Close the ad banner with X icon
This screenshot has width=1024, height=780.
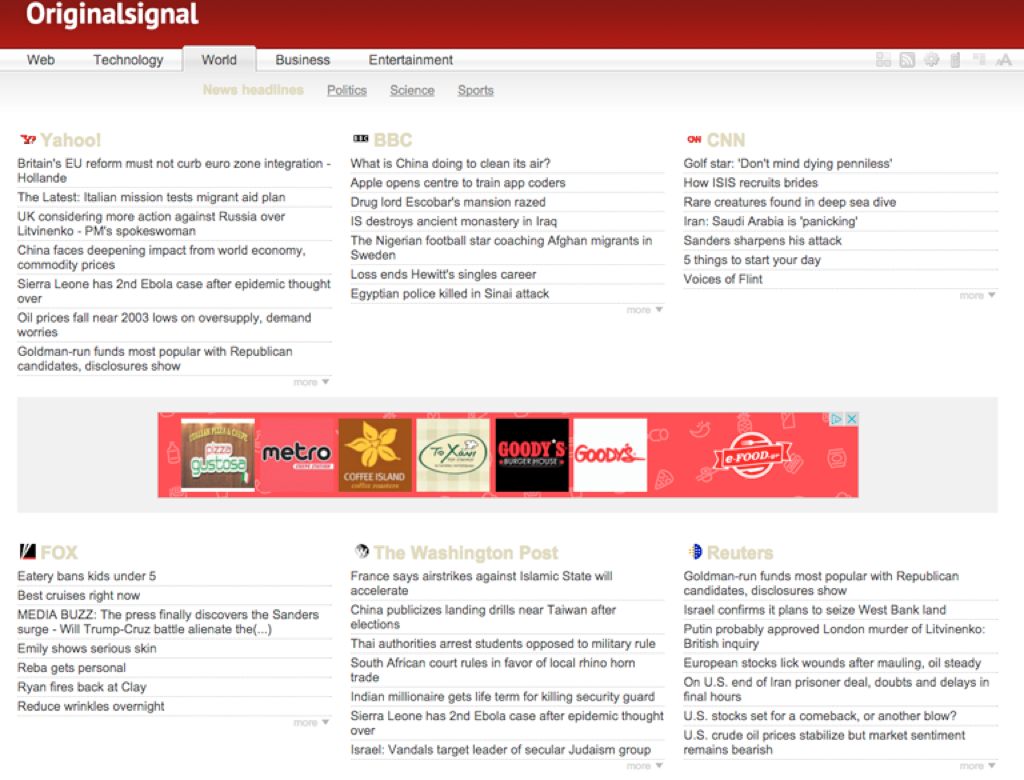(852, 419)
